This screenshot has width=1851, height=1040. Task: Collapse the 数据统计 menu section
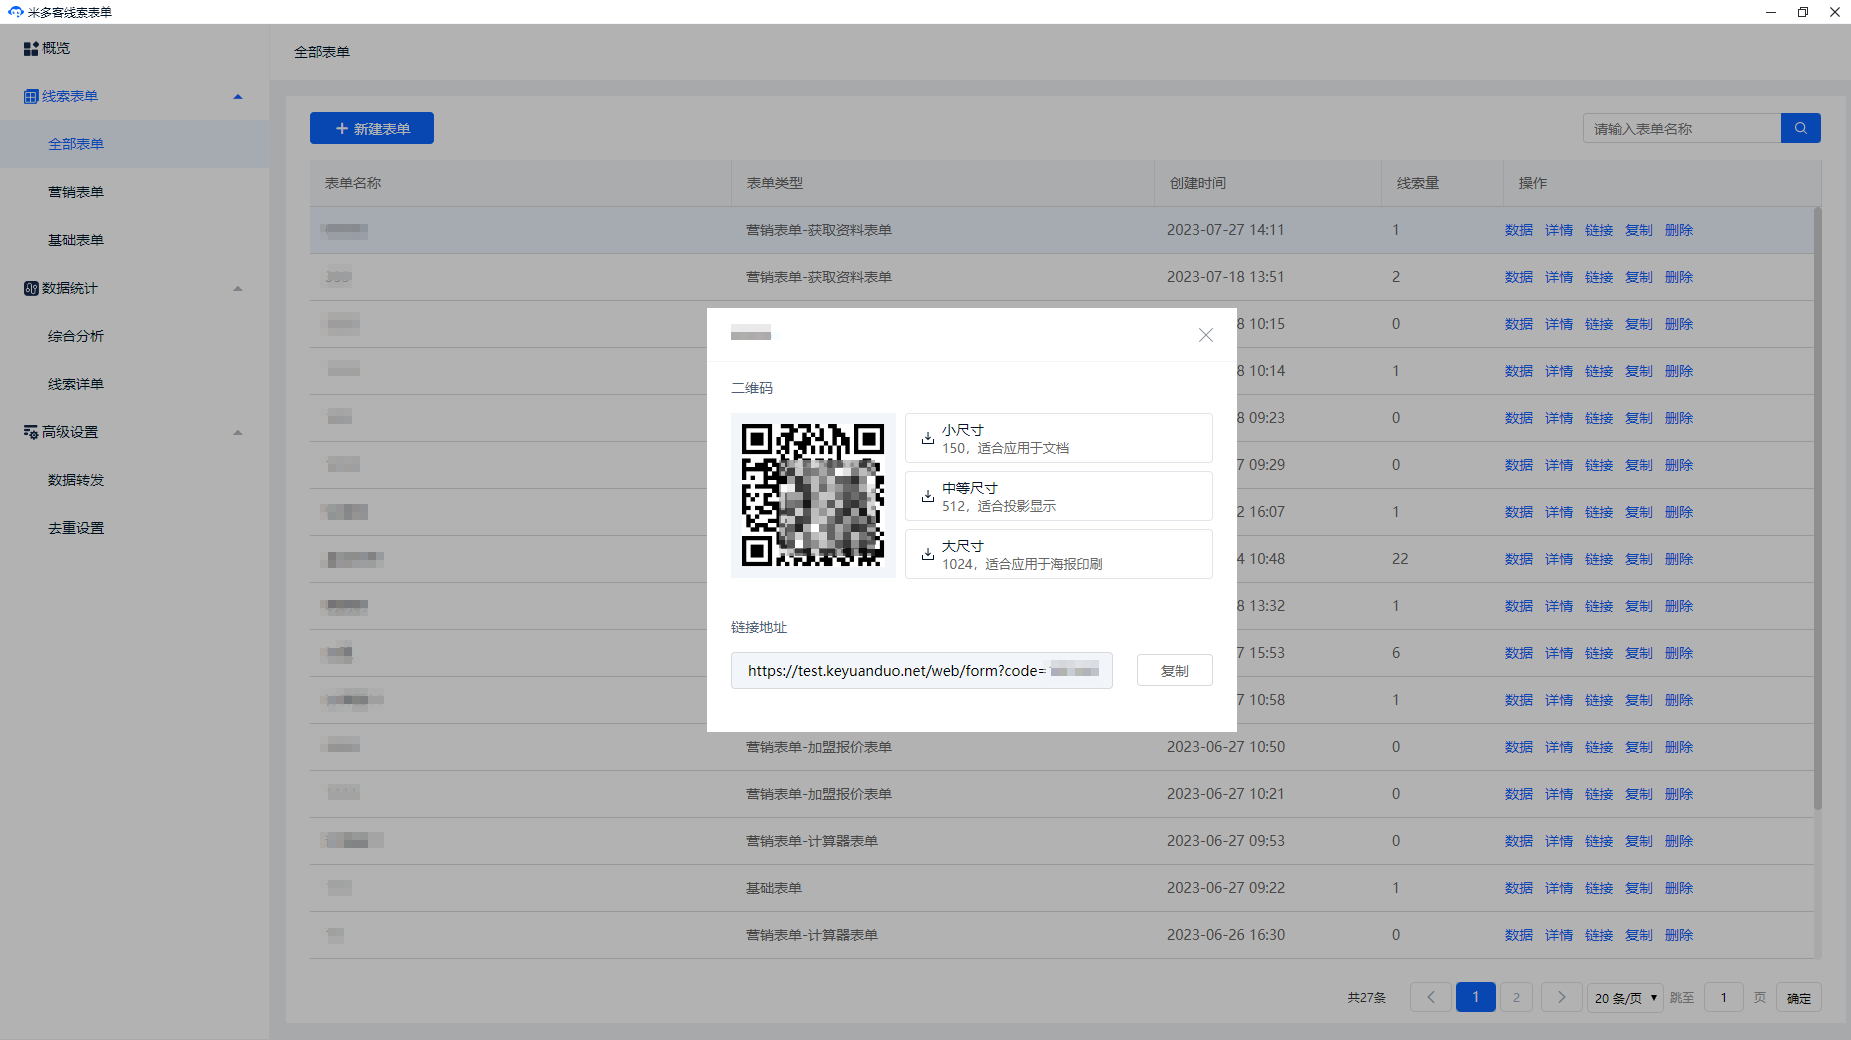click(238, 288)
